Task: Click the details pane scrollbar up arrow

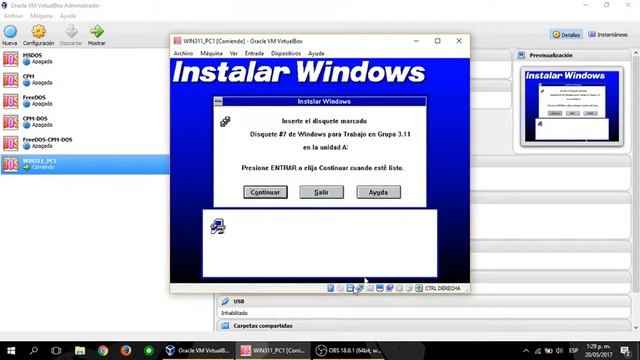Action: (x=636, y=53)
